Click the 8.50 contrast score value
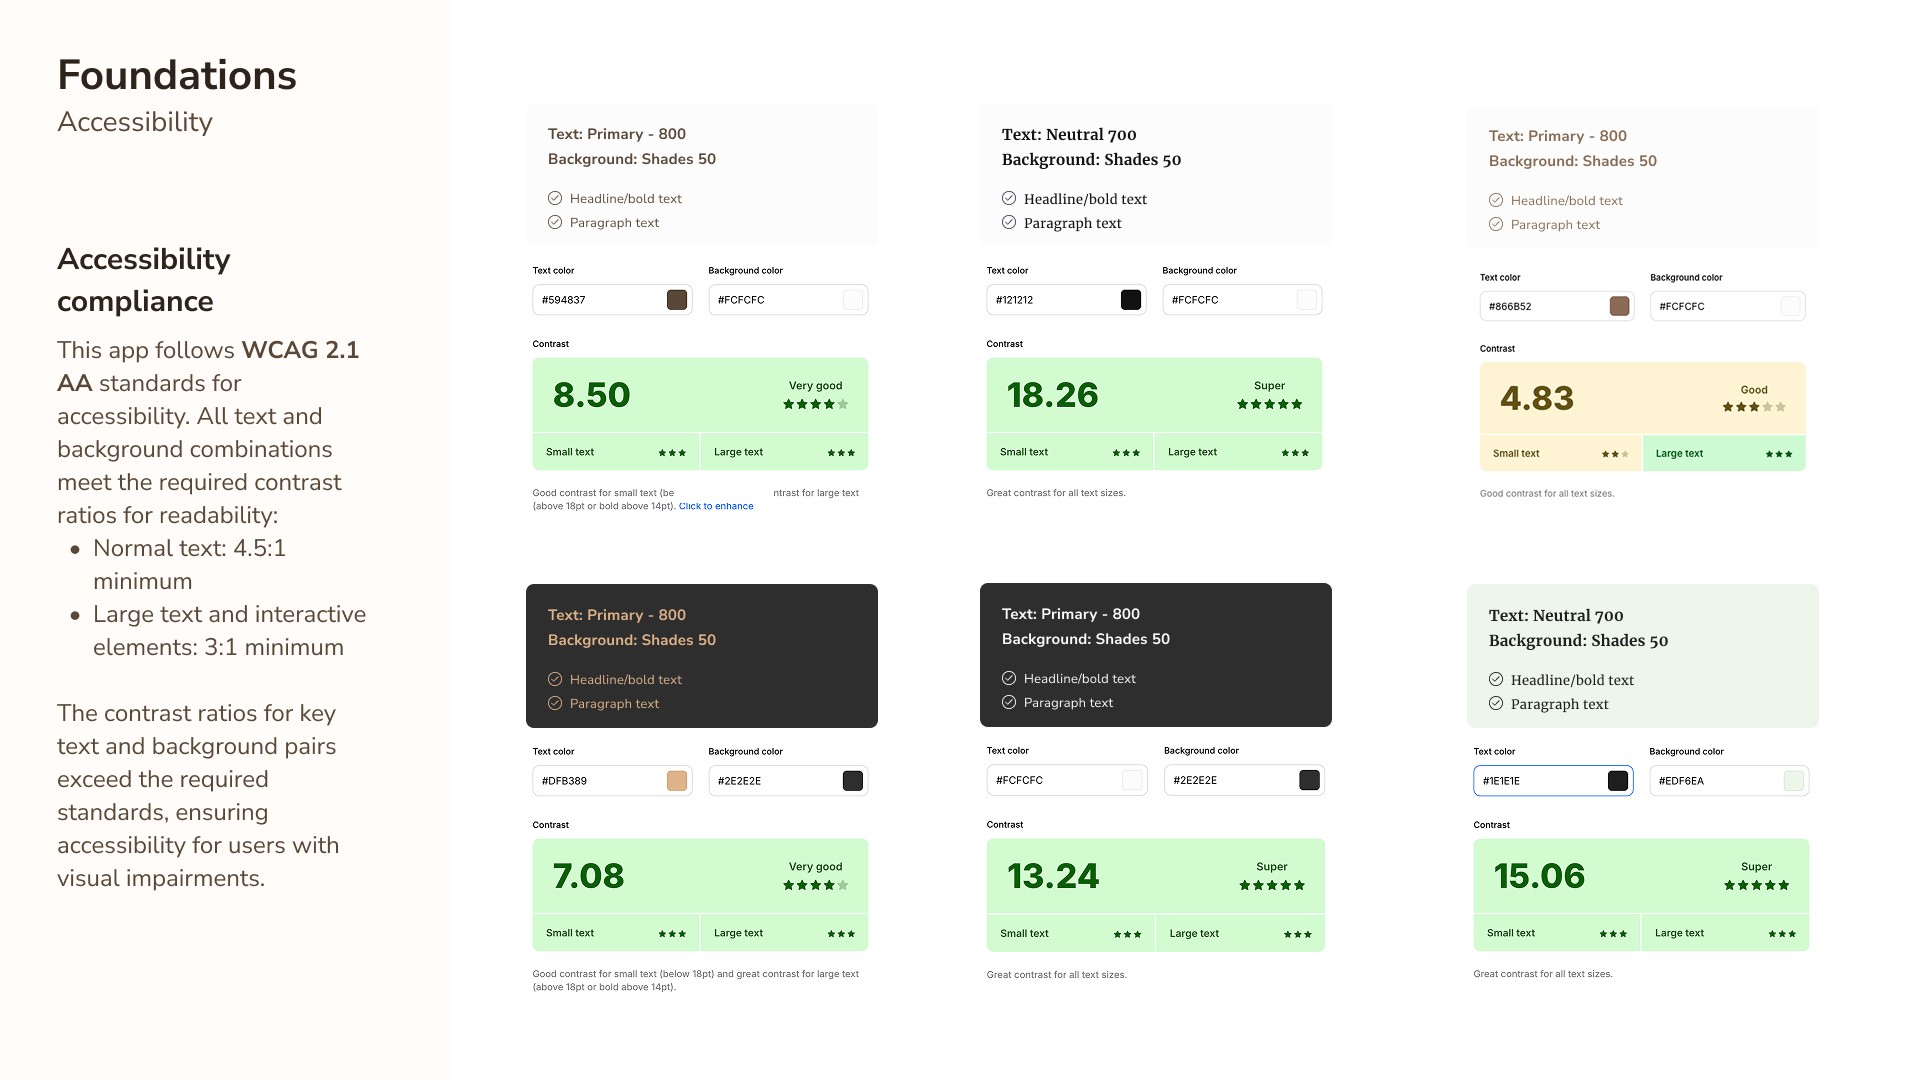1920x1080 pixels. coord(592,395)
